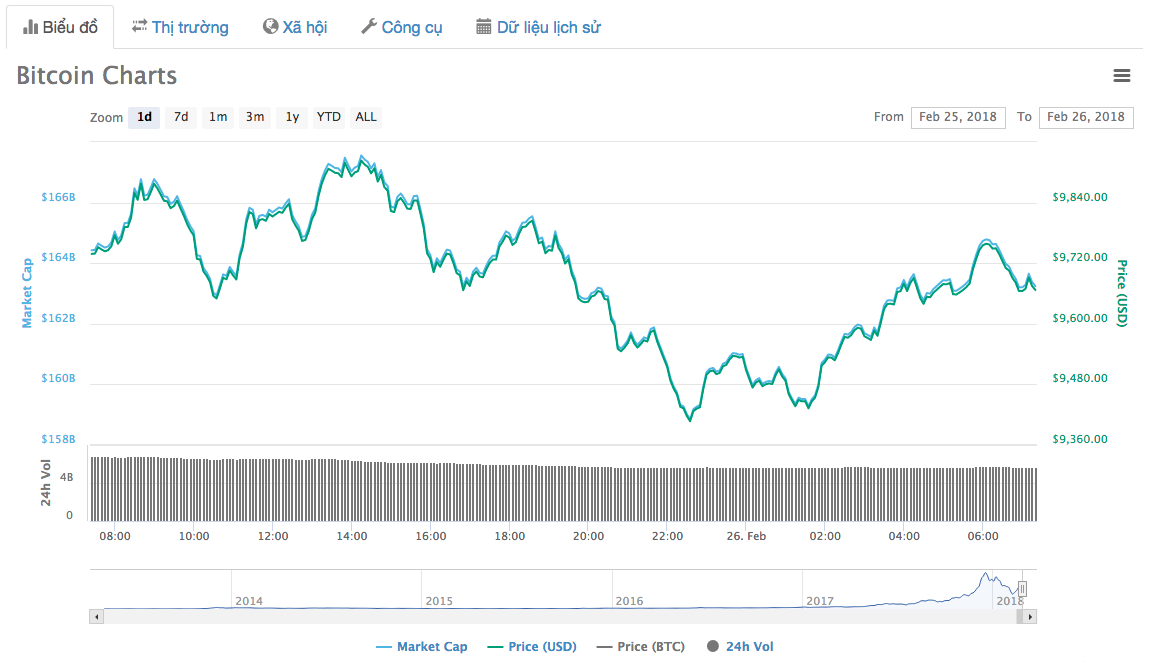Click the calendar icon for Dữ liệu lịch sử
The image size is (1160, 662).
pos(483,27)
